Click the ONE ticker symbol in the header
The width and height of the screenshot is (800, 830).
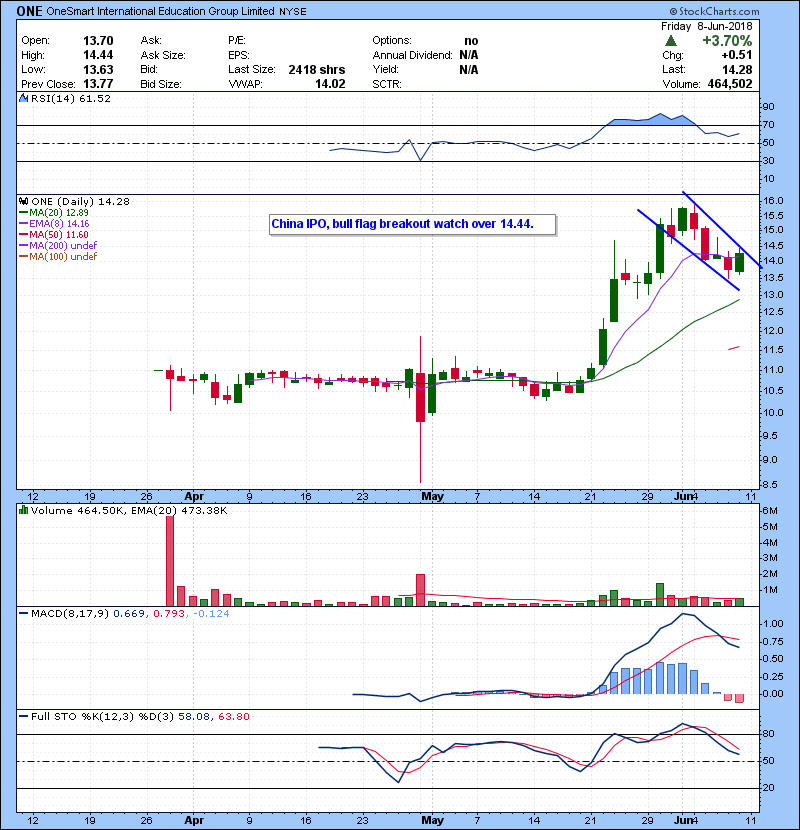click(29, 11)
